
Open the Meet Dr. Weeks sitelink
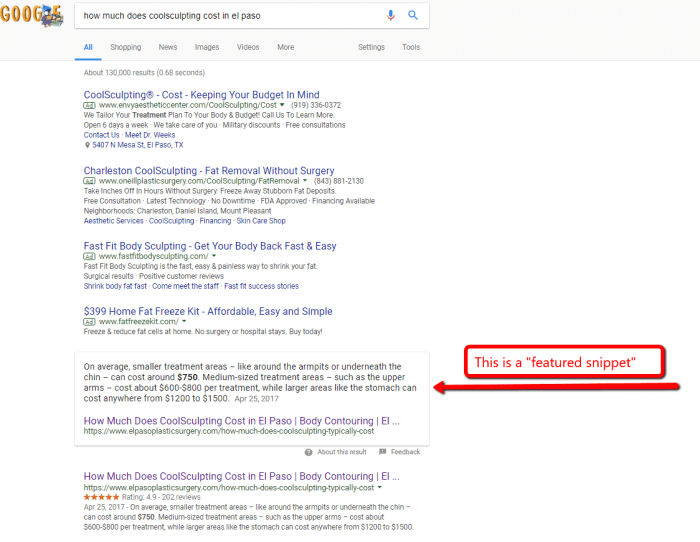coord(150,135)
